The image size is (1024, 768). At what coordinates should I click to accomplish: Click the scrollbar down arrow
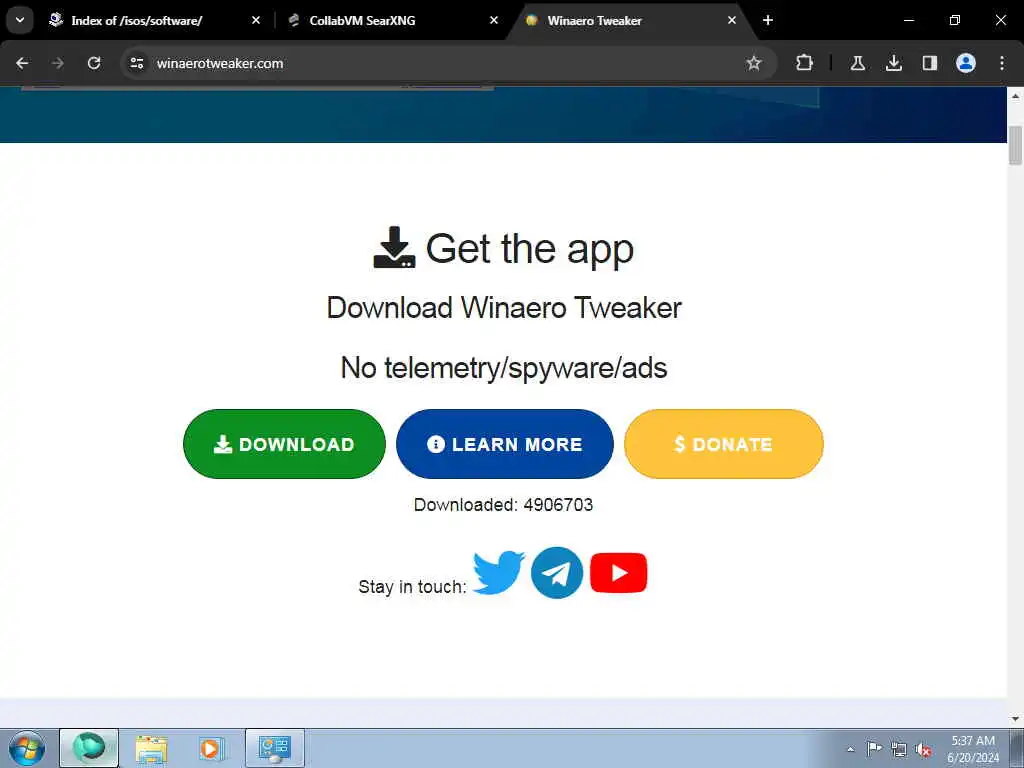click(1016, 719)
